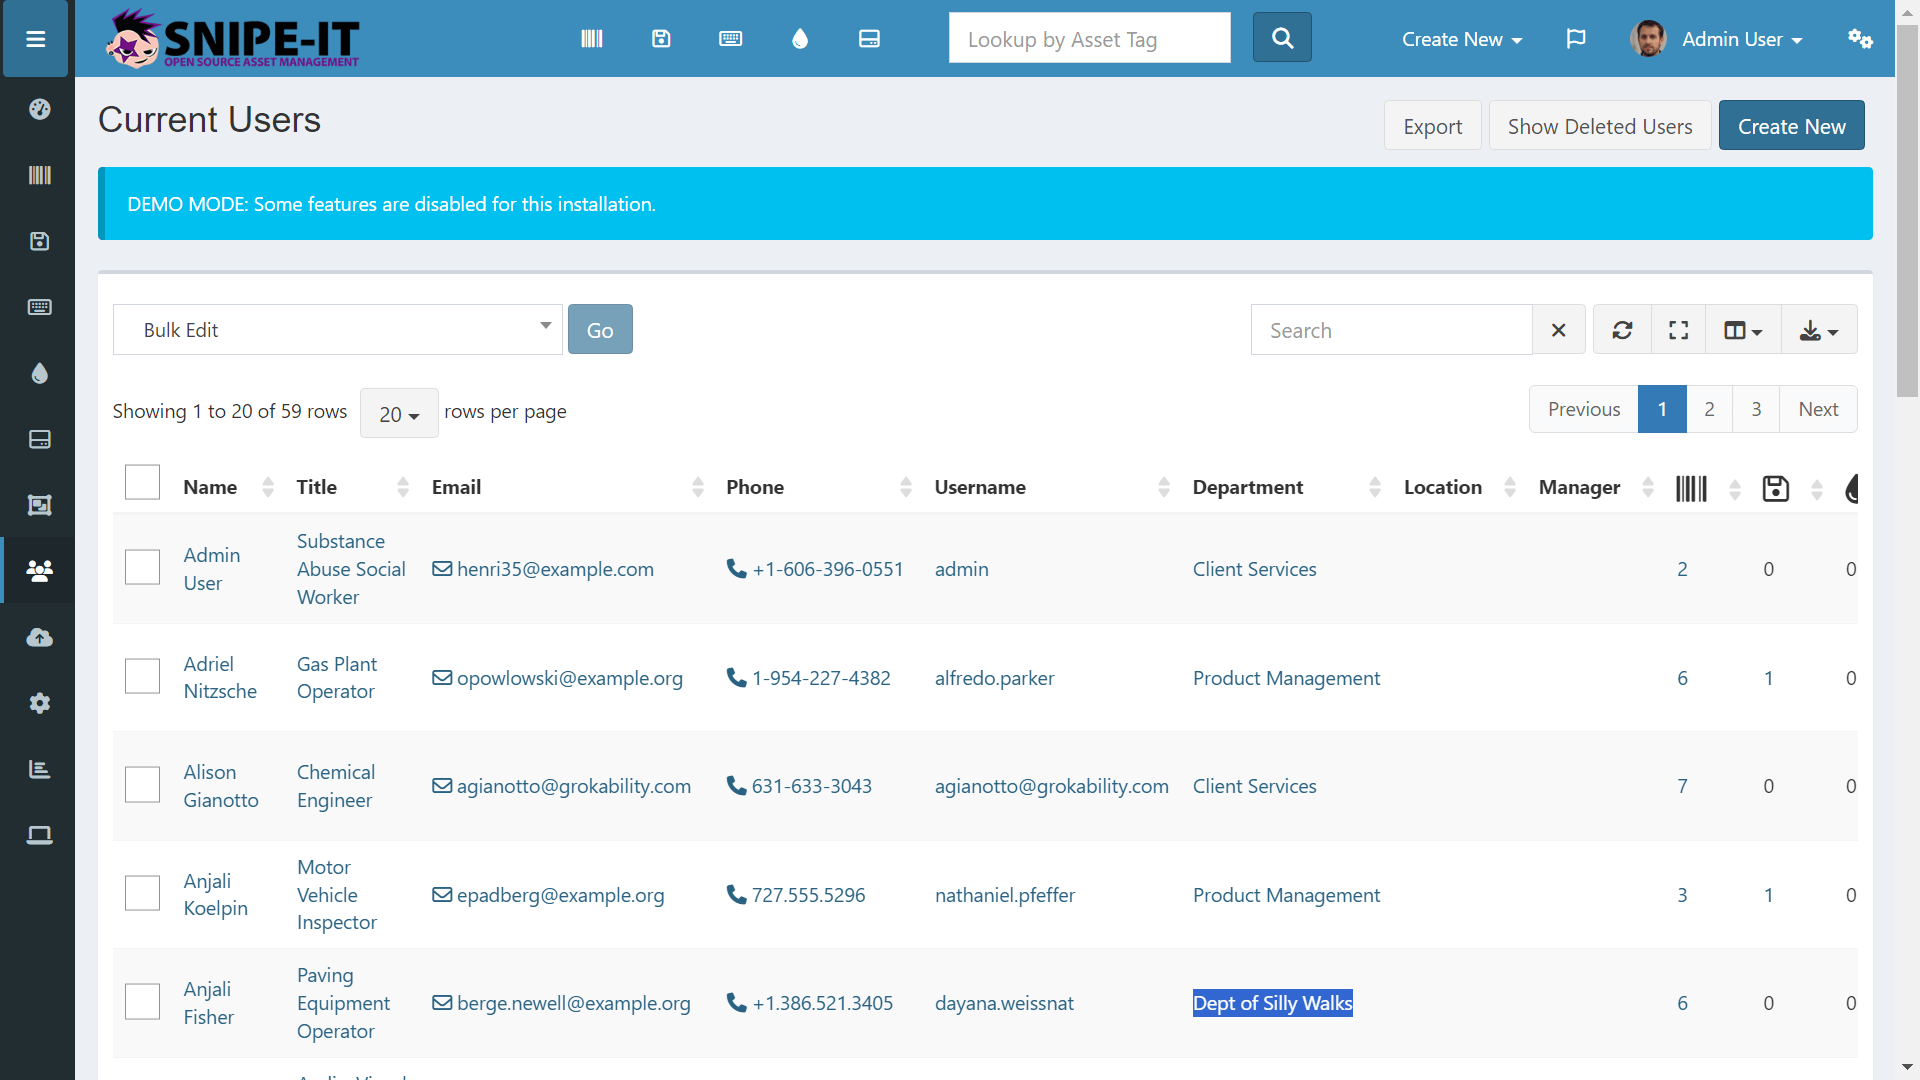Viewport: 1920px width, 1080px height.
Task: Open Consumables droplet icon in top navbar
Action: point(800,39)
